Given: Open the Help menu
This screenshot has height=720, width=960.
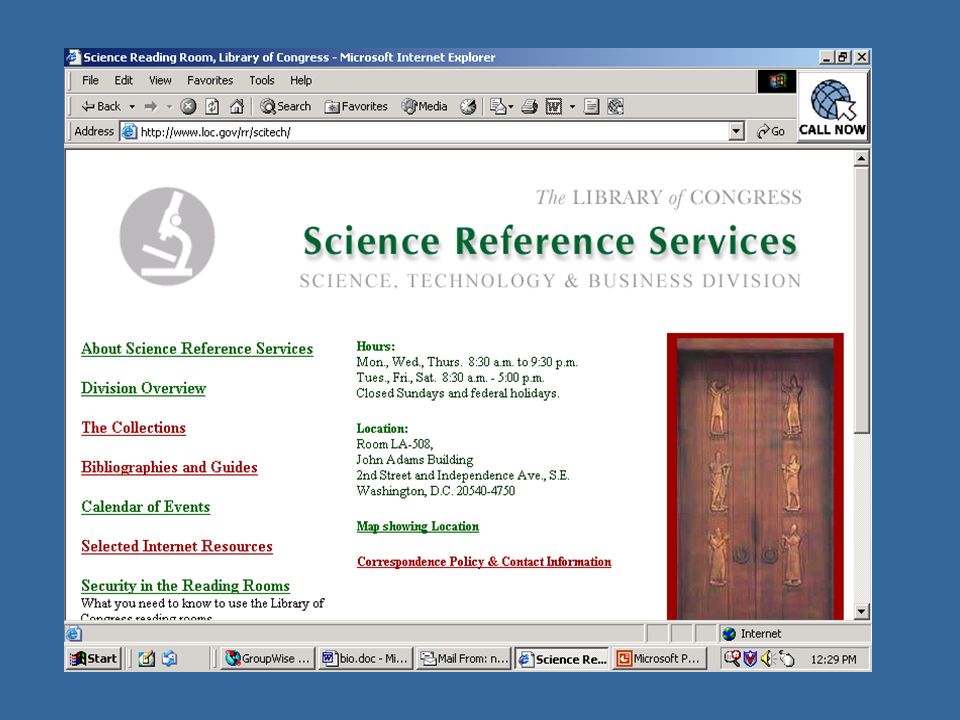Looking at the screenshot, I should 301,80.
